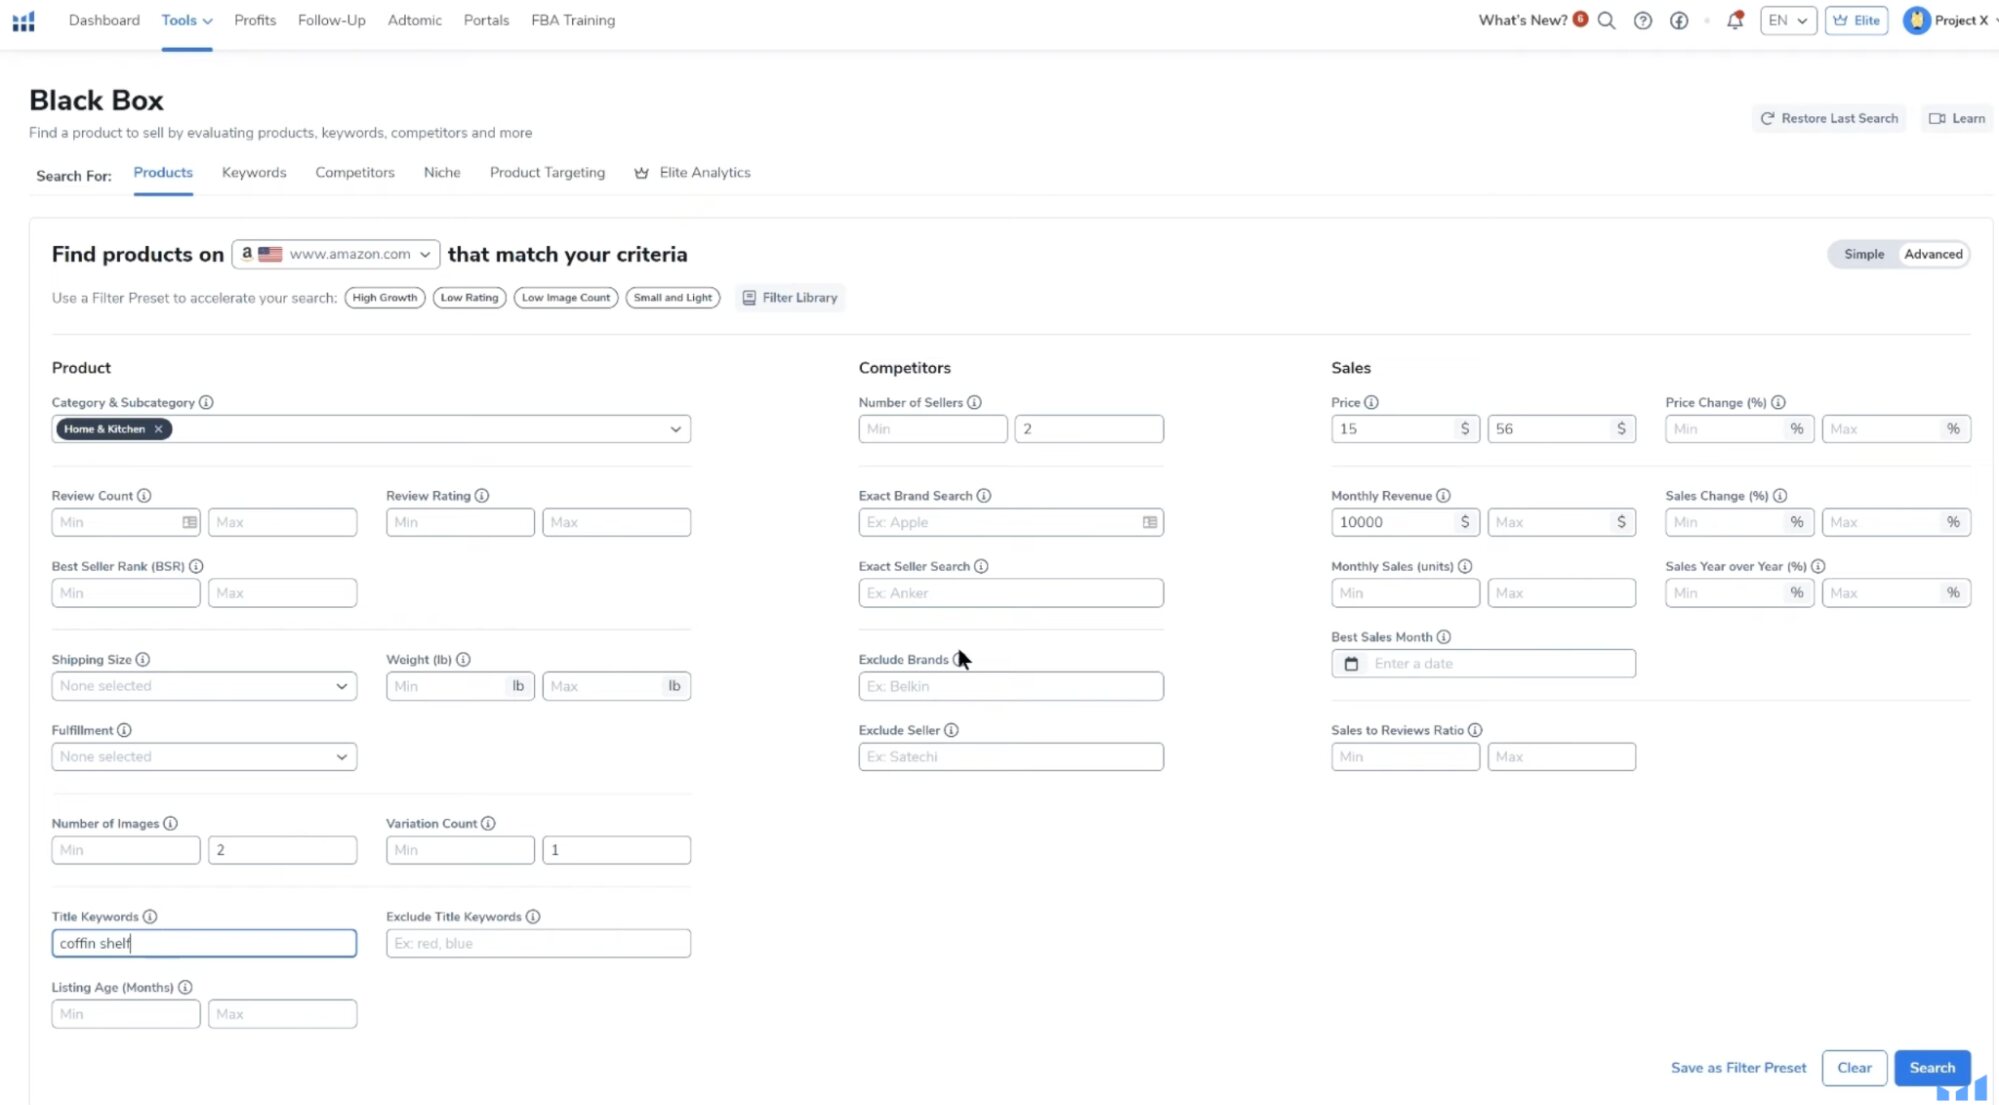Open the search magnifier icon in header
1999x1105 pixels.
click(x=1606, y=20)
